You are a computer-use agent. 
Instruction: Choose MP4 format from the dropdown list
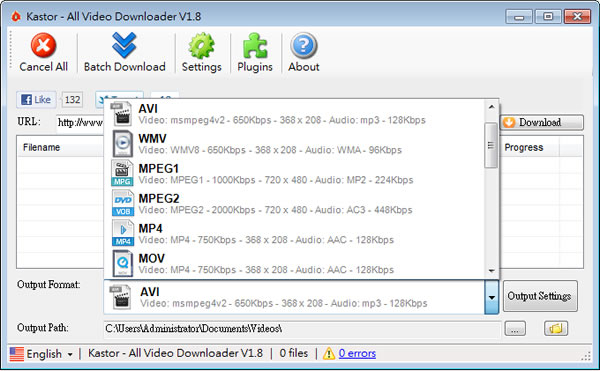tap(294, 234)
